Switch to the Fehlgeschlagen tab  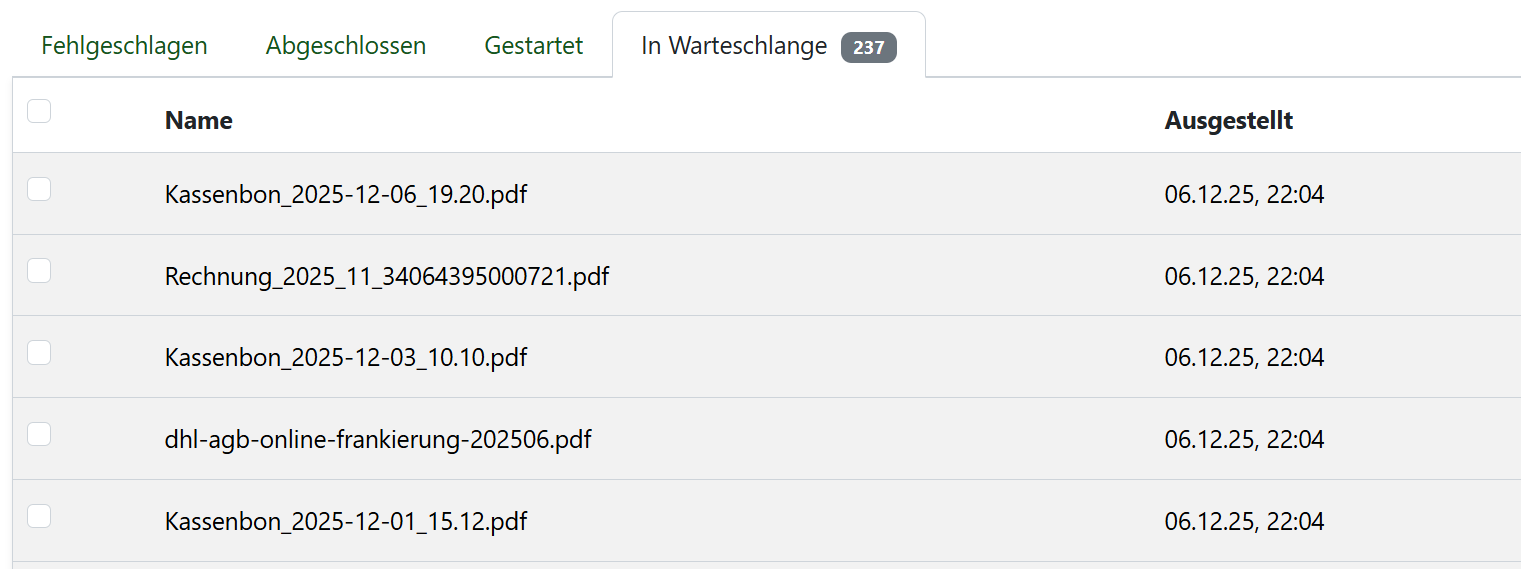tap(124, 46)
